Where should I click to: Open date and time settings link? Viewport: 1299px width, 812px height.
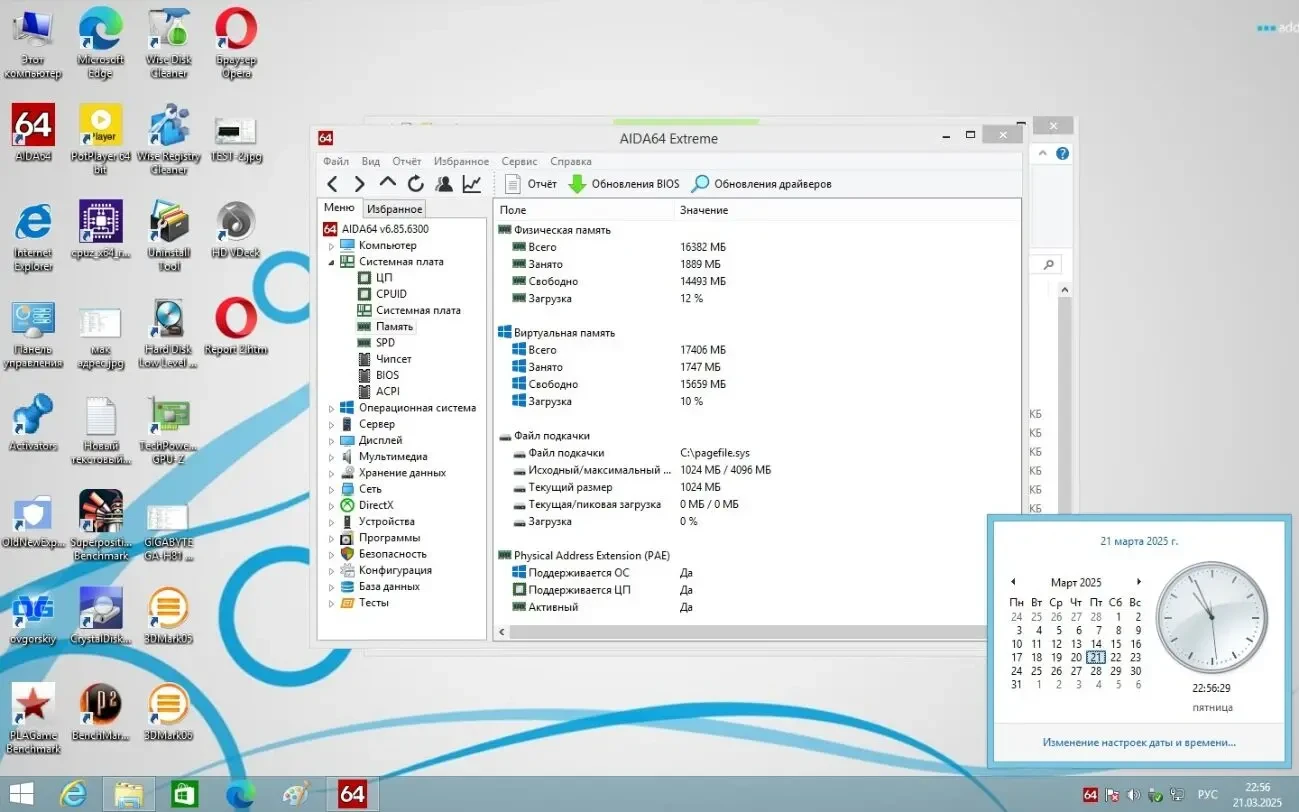1138,742
